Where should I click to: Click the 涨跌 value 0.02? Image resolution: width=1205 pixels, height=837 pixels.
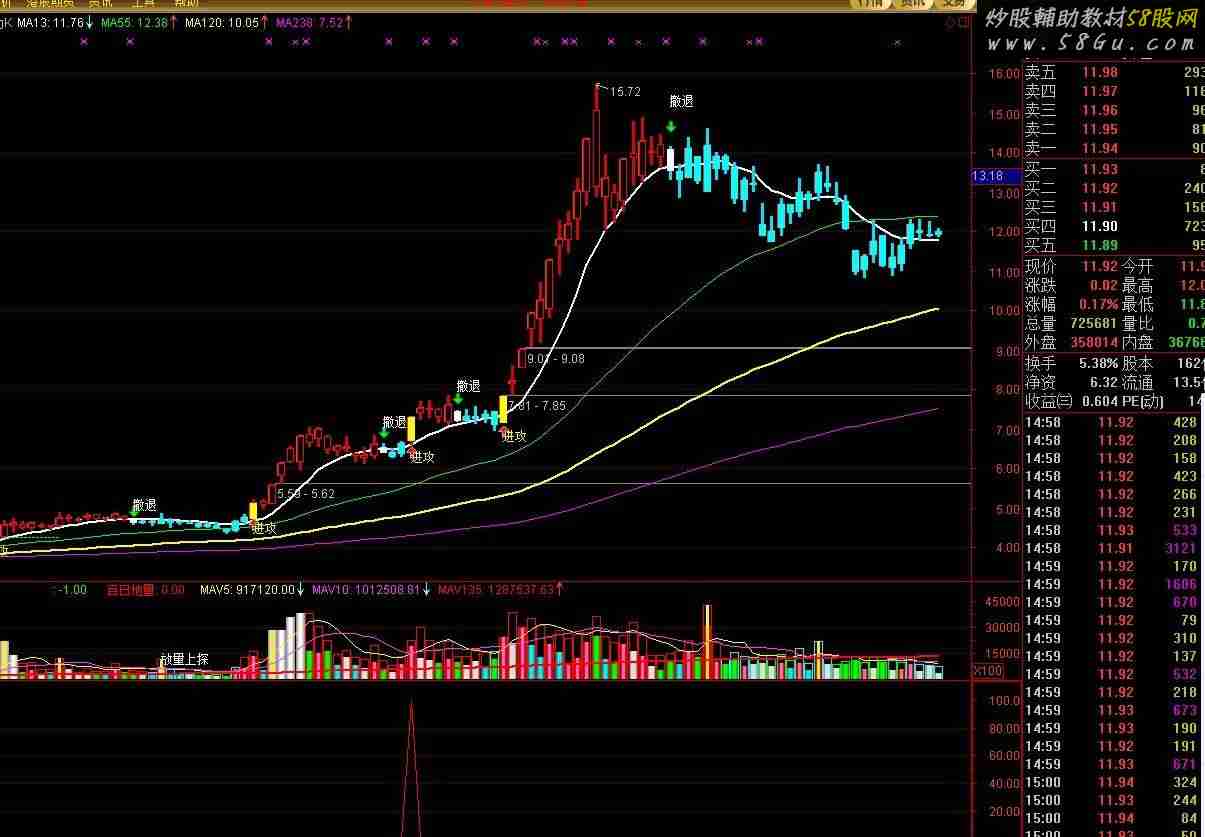(1103, 285)
